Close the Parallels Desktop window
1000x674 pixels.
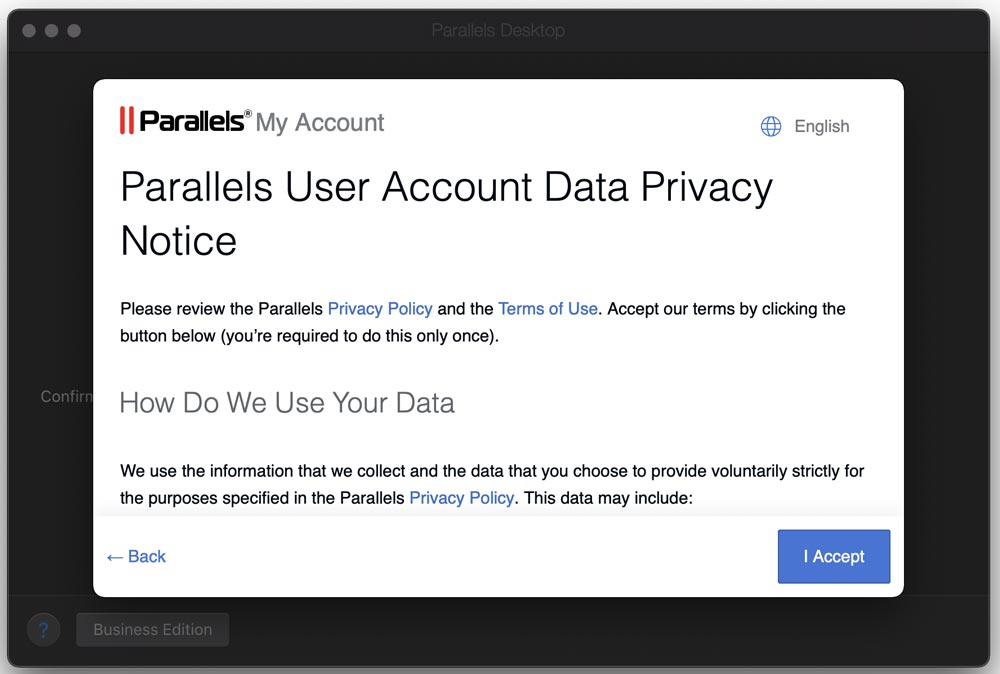pos(28,31)
